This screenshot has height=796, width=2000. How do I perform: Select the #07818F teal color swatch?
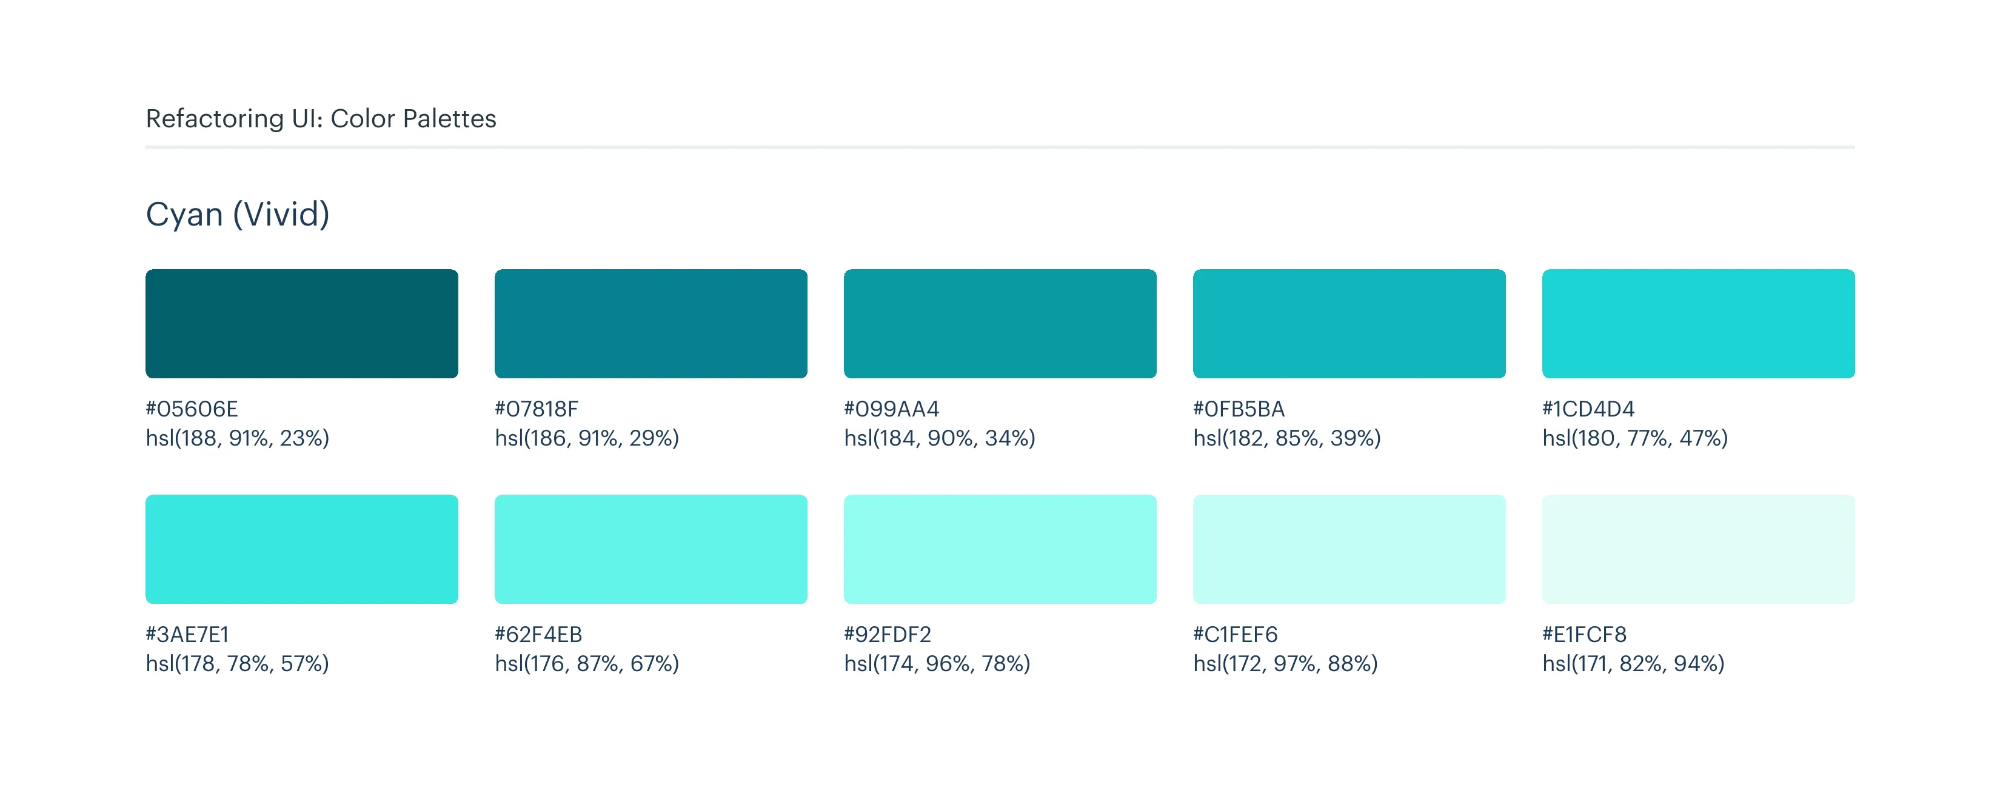coord(650,323)
